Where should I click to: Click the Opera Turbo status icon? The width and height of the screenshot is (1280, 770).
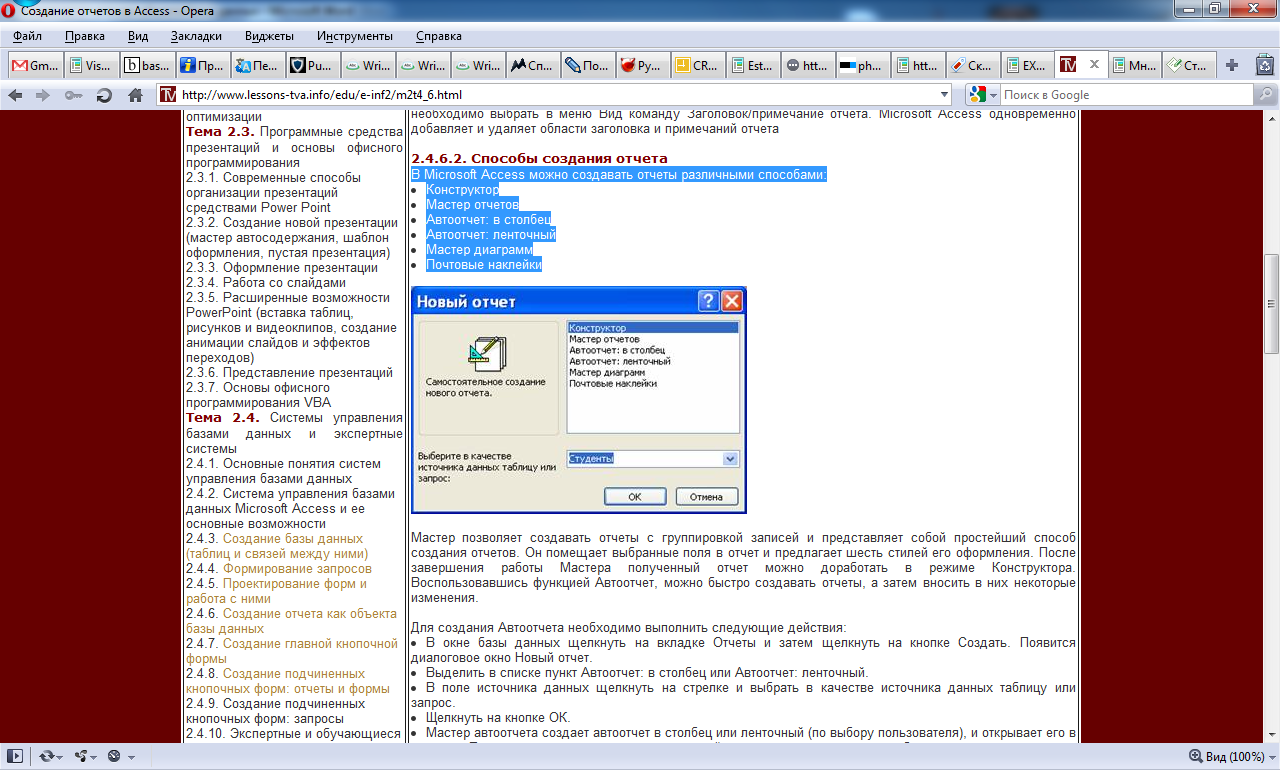click(114, 756)
